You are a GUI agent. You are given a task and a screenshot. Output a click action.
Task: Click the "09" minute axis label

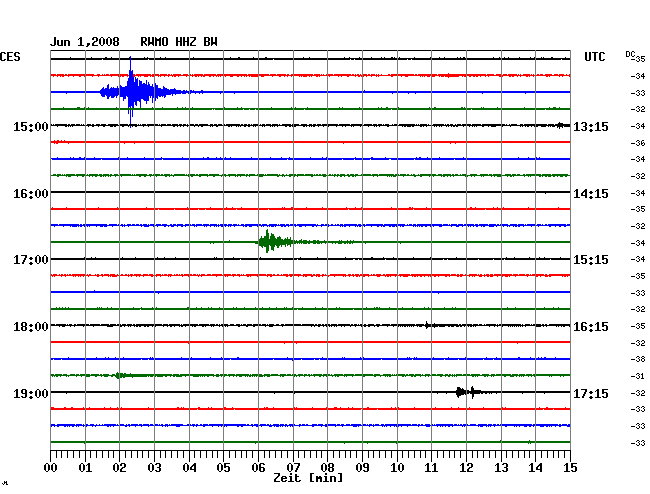(362, 468)
